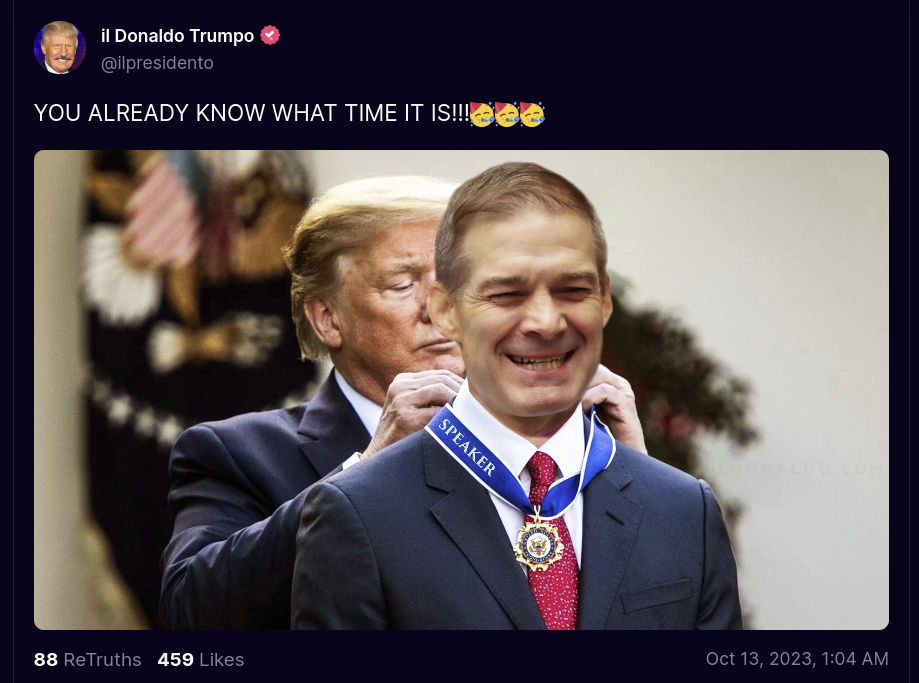View the 88 ReTruths list
Image resolution: width=919 pixels, height=683 pixels.
tap(87, 660)
